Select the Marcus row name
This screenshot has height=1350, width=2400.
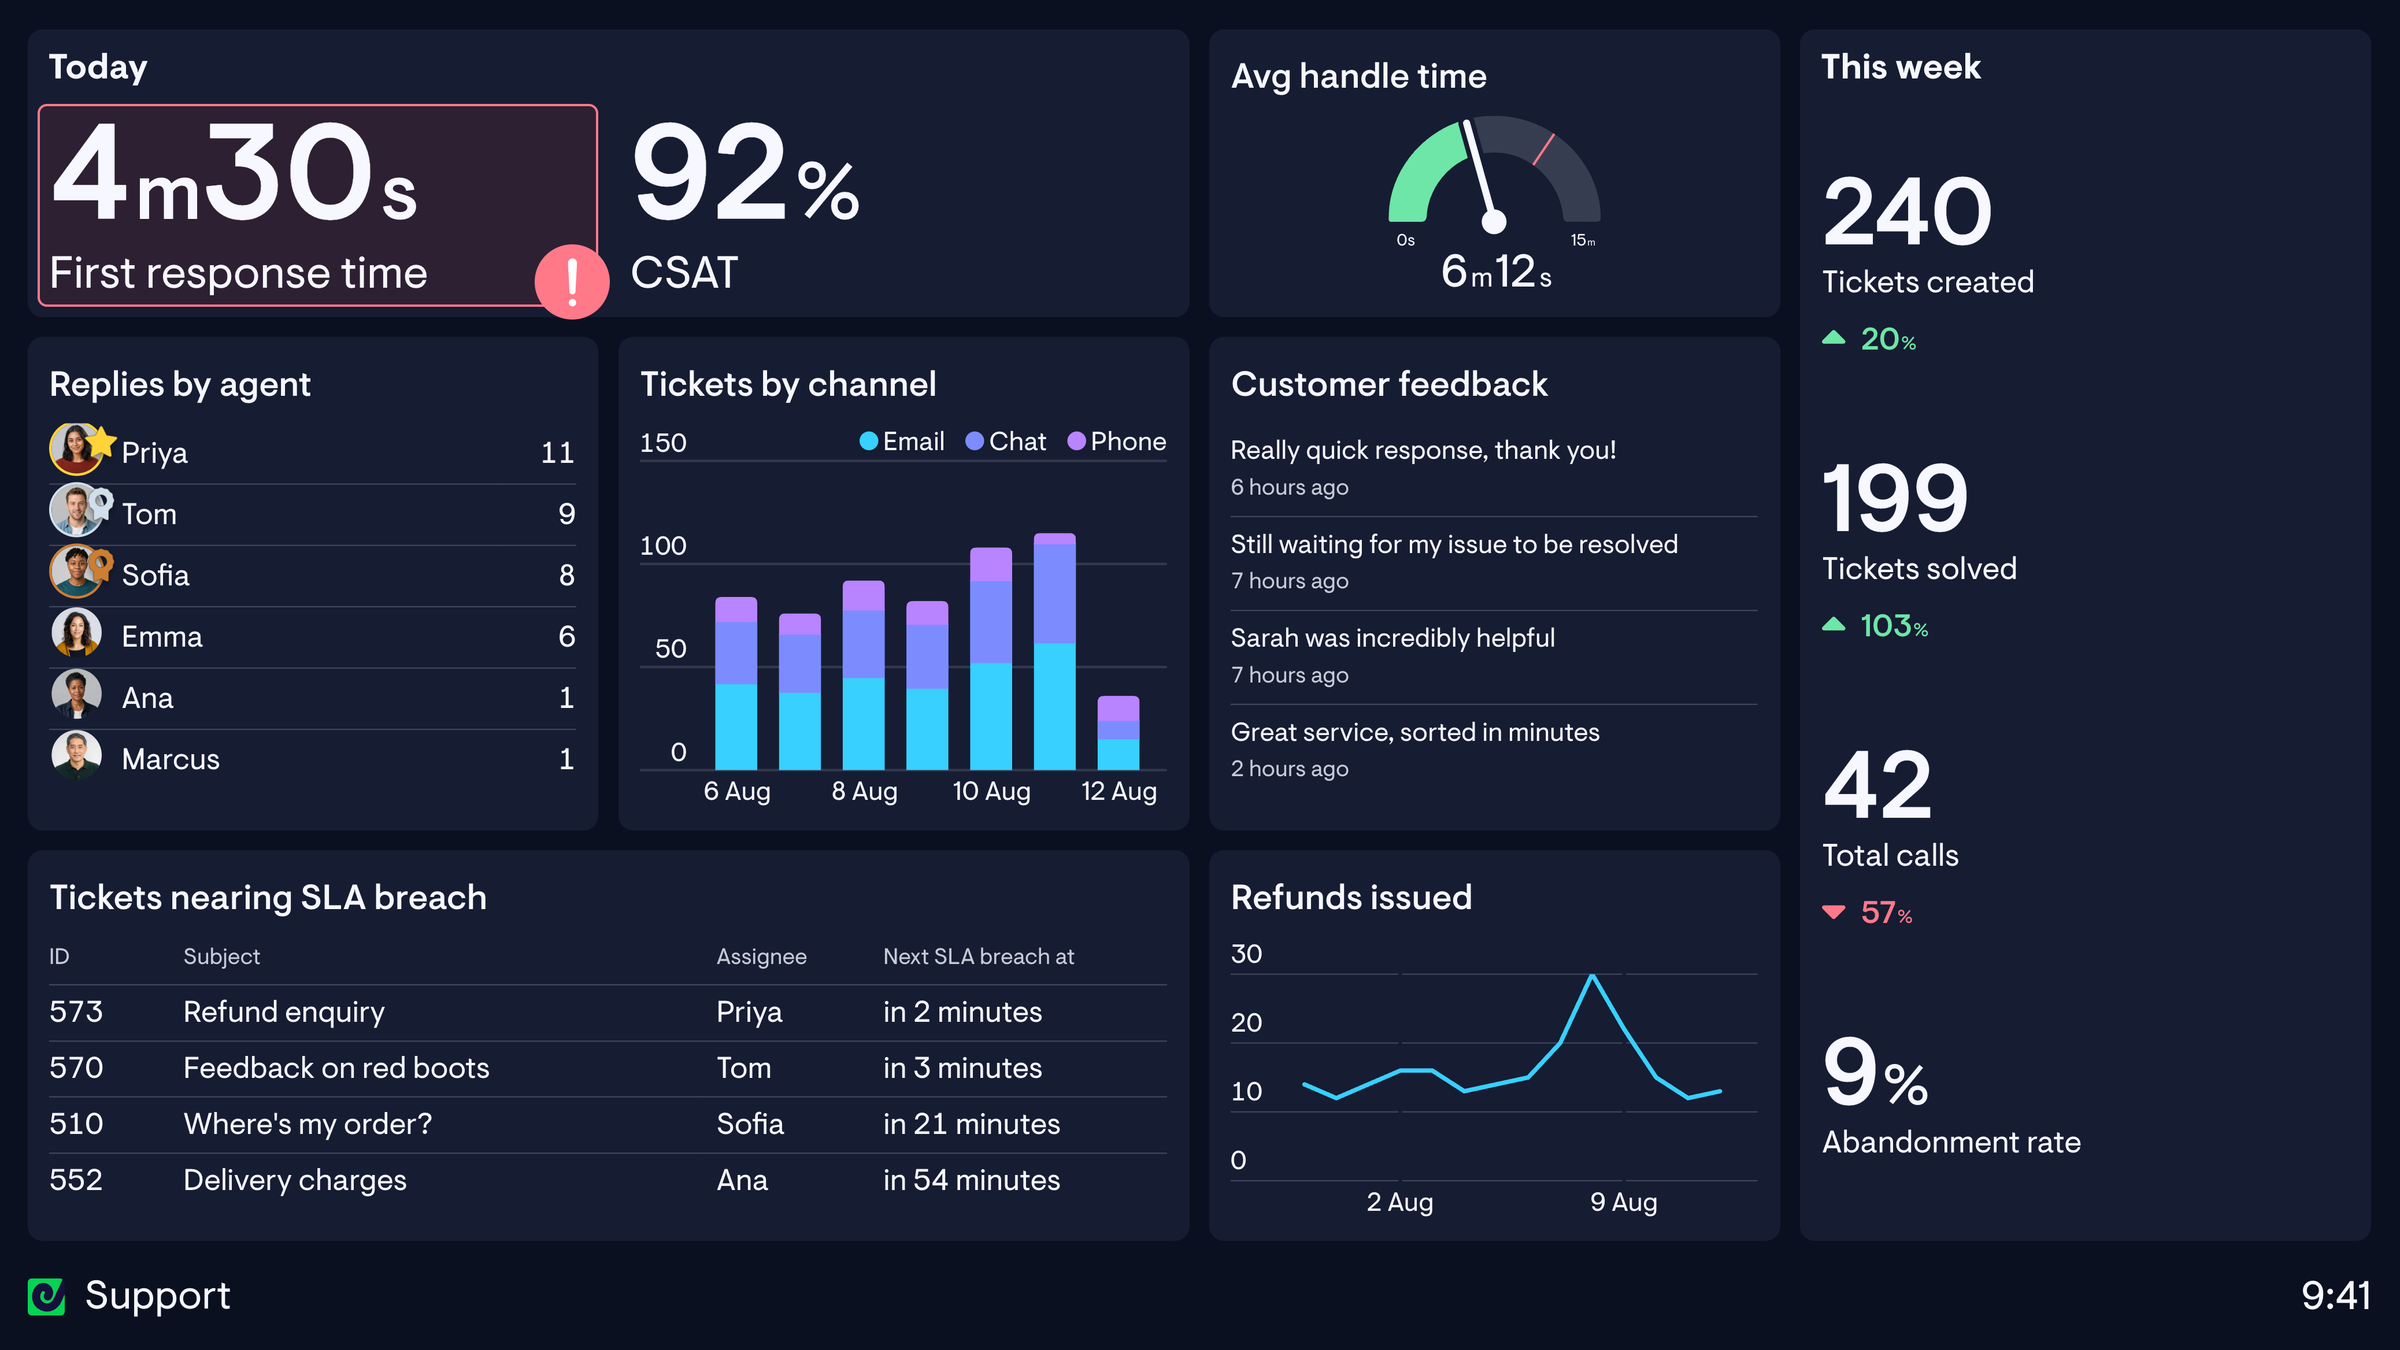pyautogui.click(x=170, y=759)
